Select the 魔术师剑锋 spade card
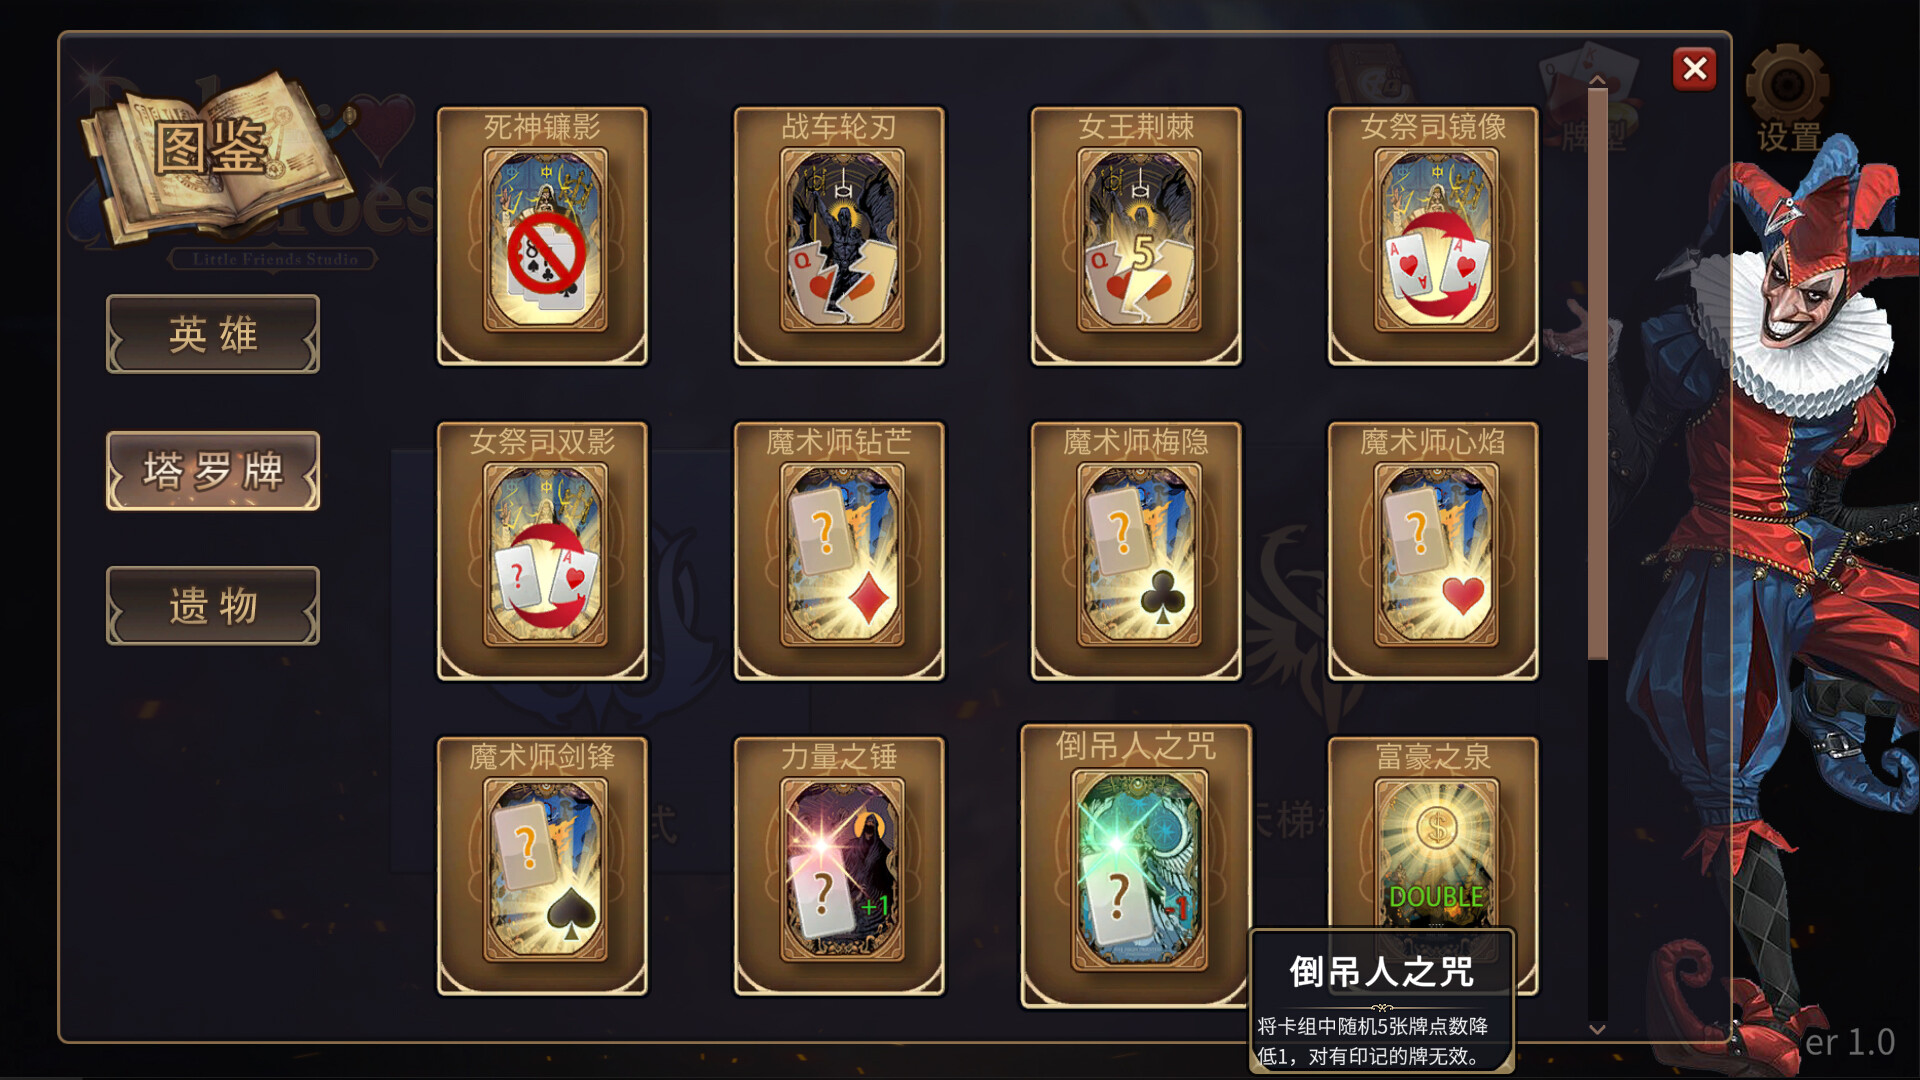Viewport: 1920px width, 1080px height. (x=542, y=866)
